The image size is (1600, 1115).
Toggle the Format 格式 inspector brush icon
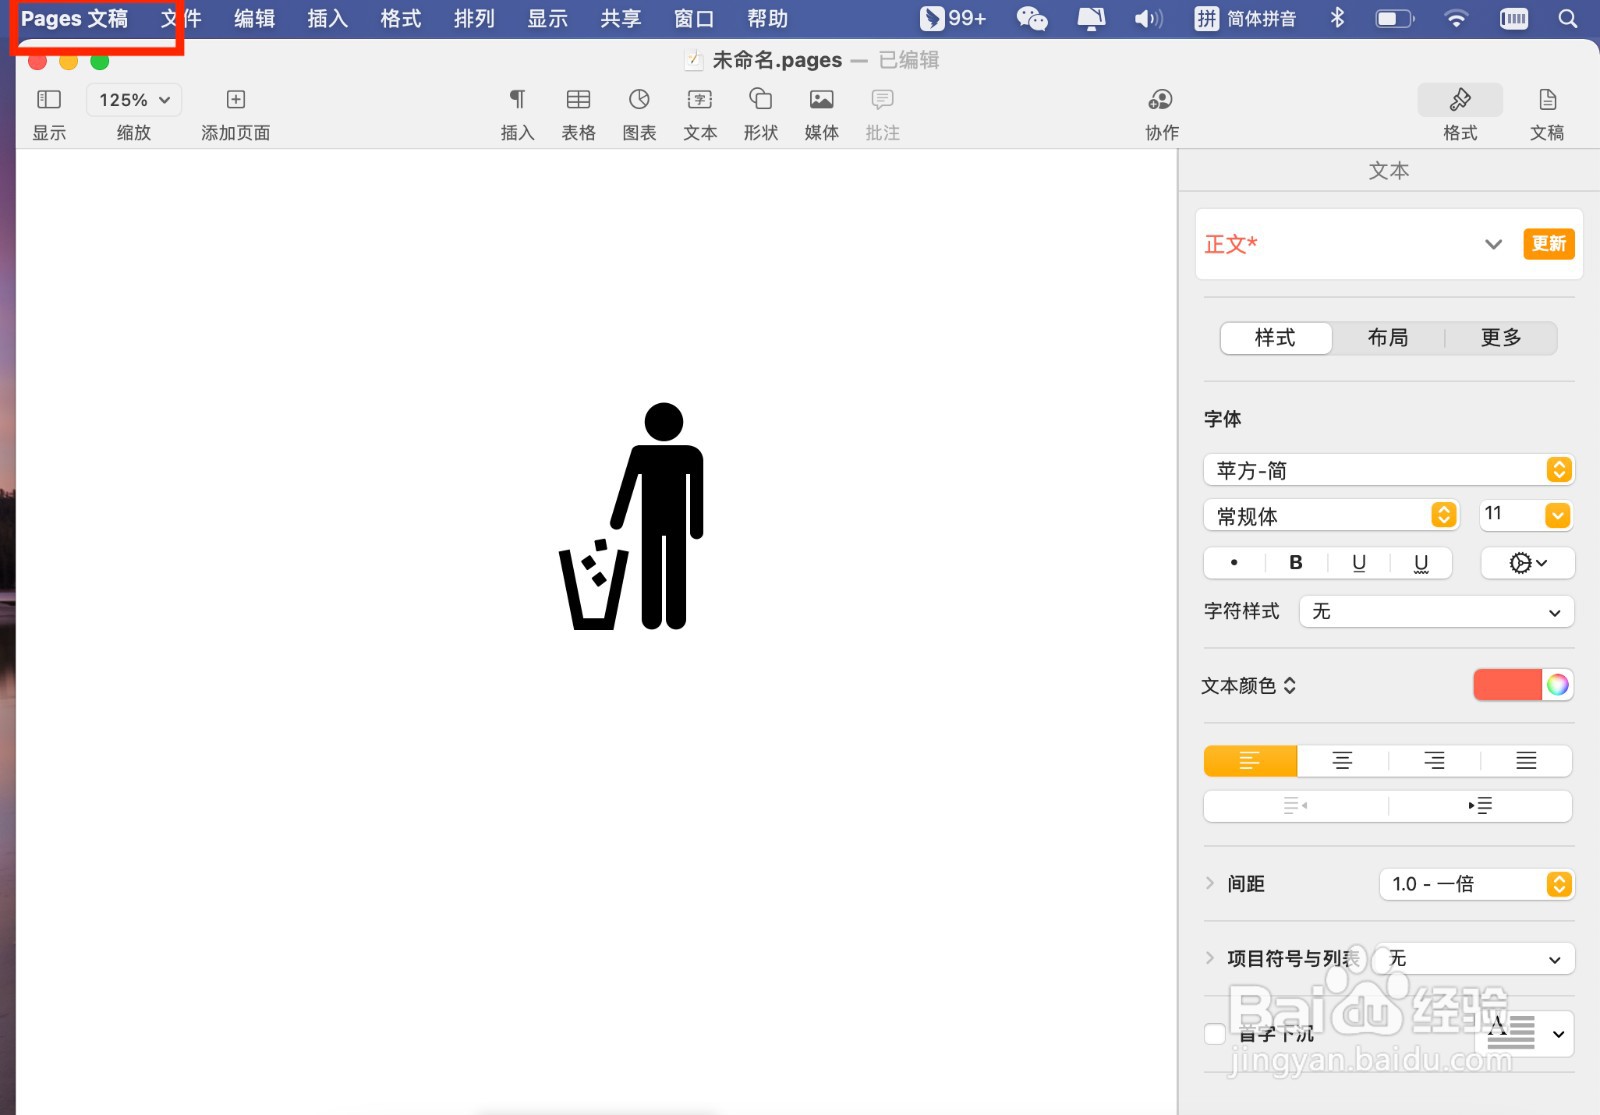[x=1460, y=100]
